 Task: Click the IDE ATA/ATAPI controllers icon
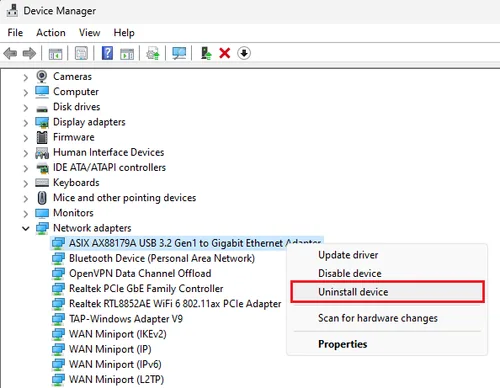42,168
